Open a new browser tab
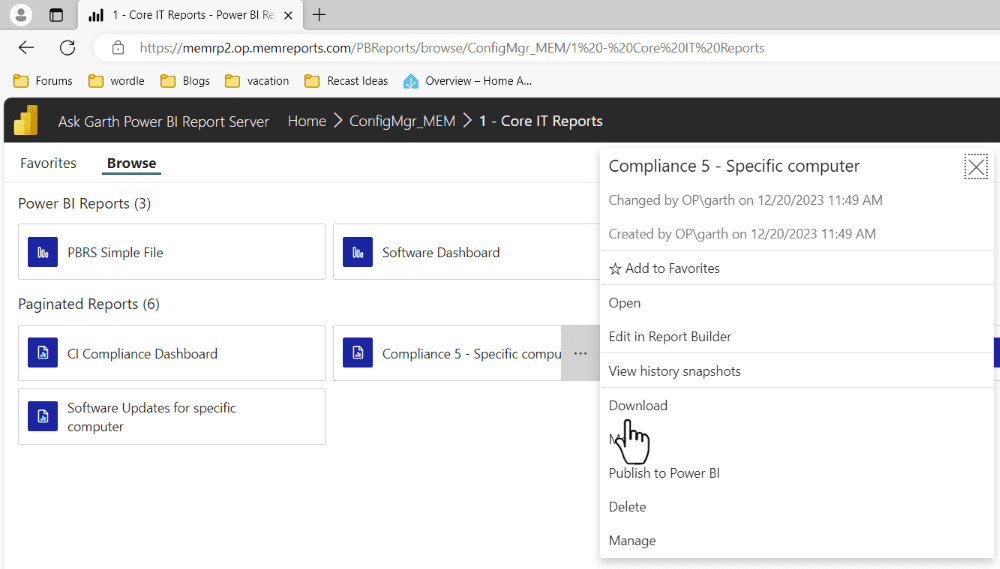 (x=320, y=15)
